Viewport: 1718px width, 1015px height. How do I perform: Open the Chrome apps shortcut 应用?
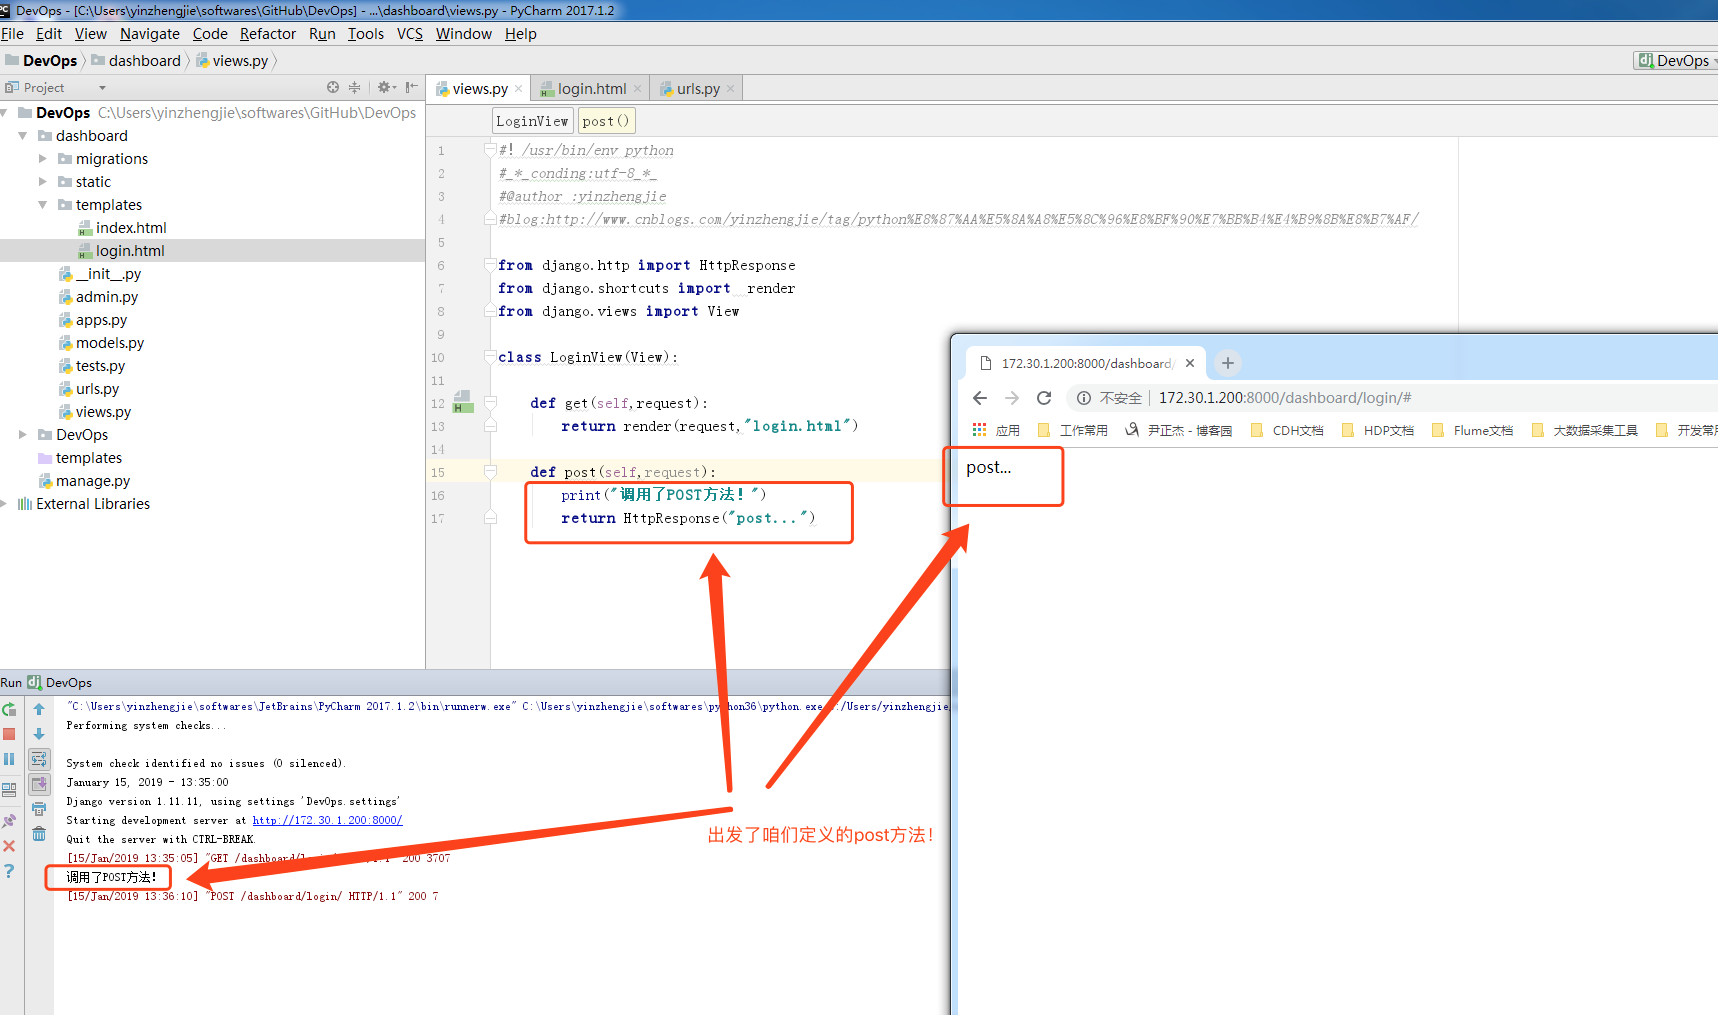pyautogui.click(x=996, y=430)
